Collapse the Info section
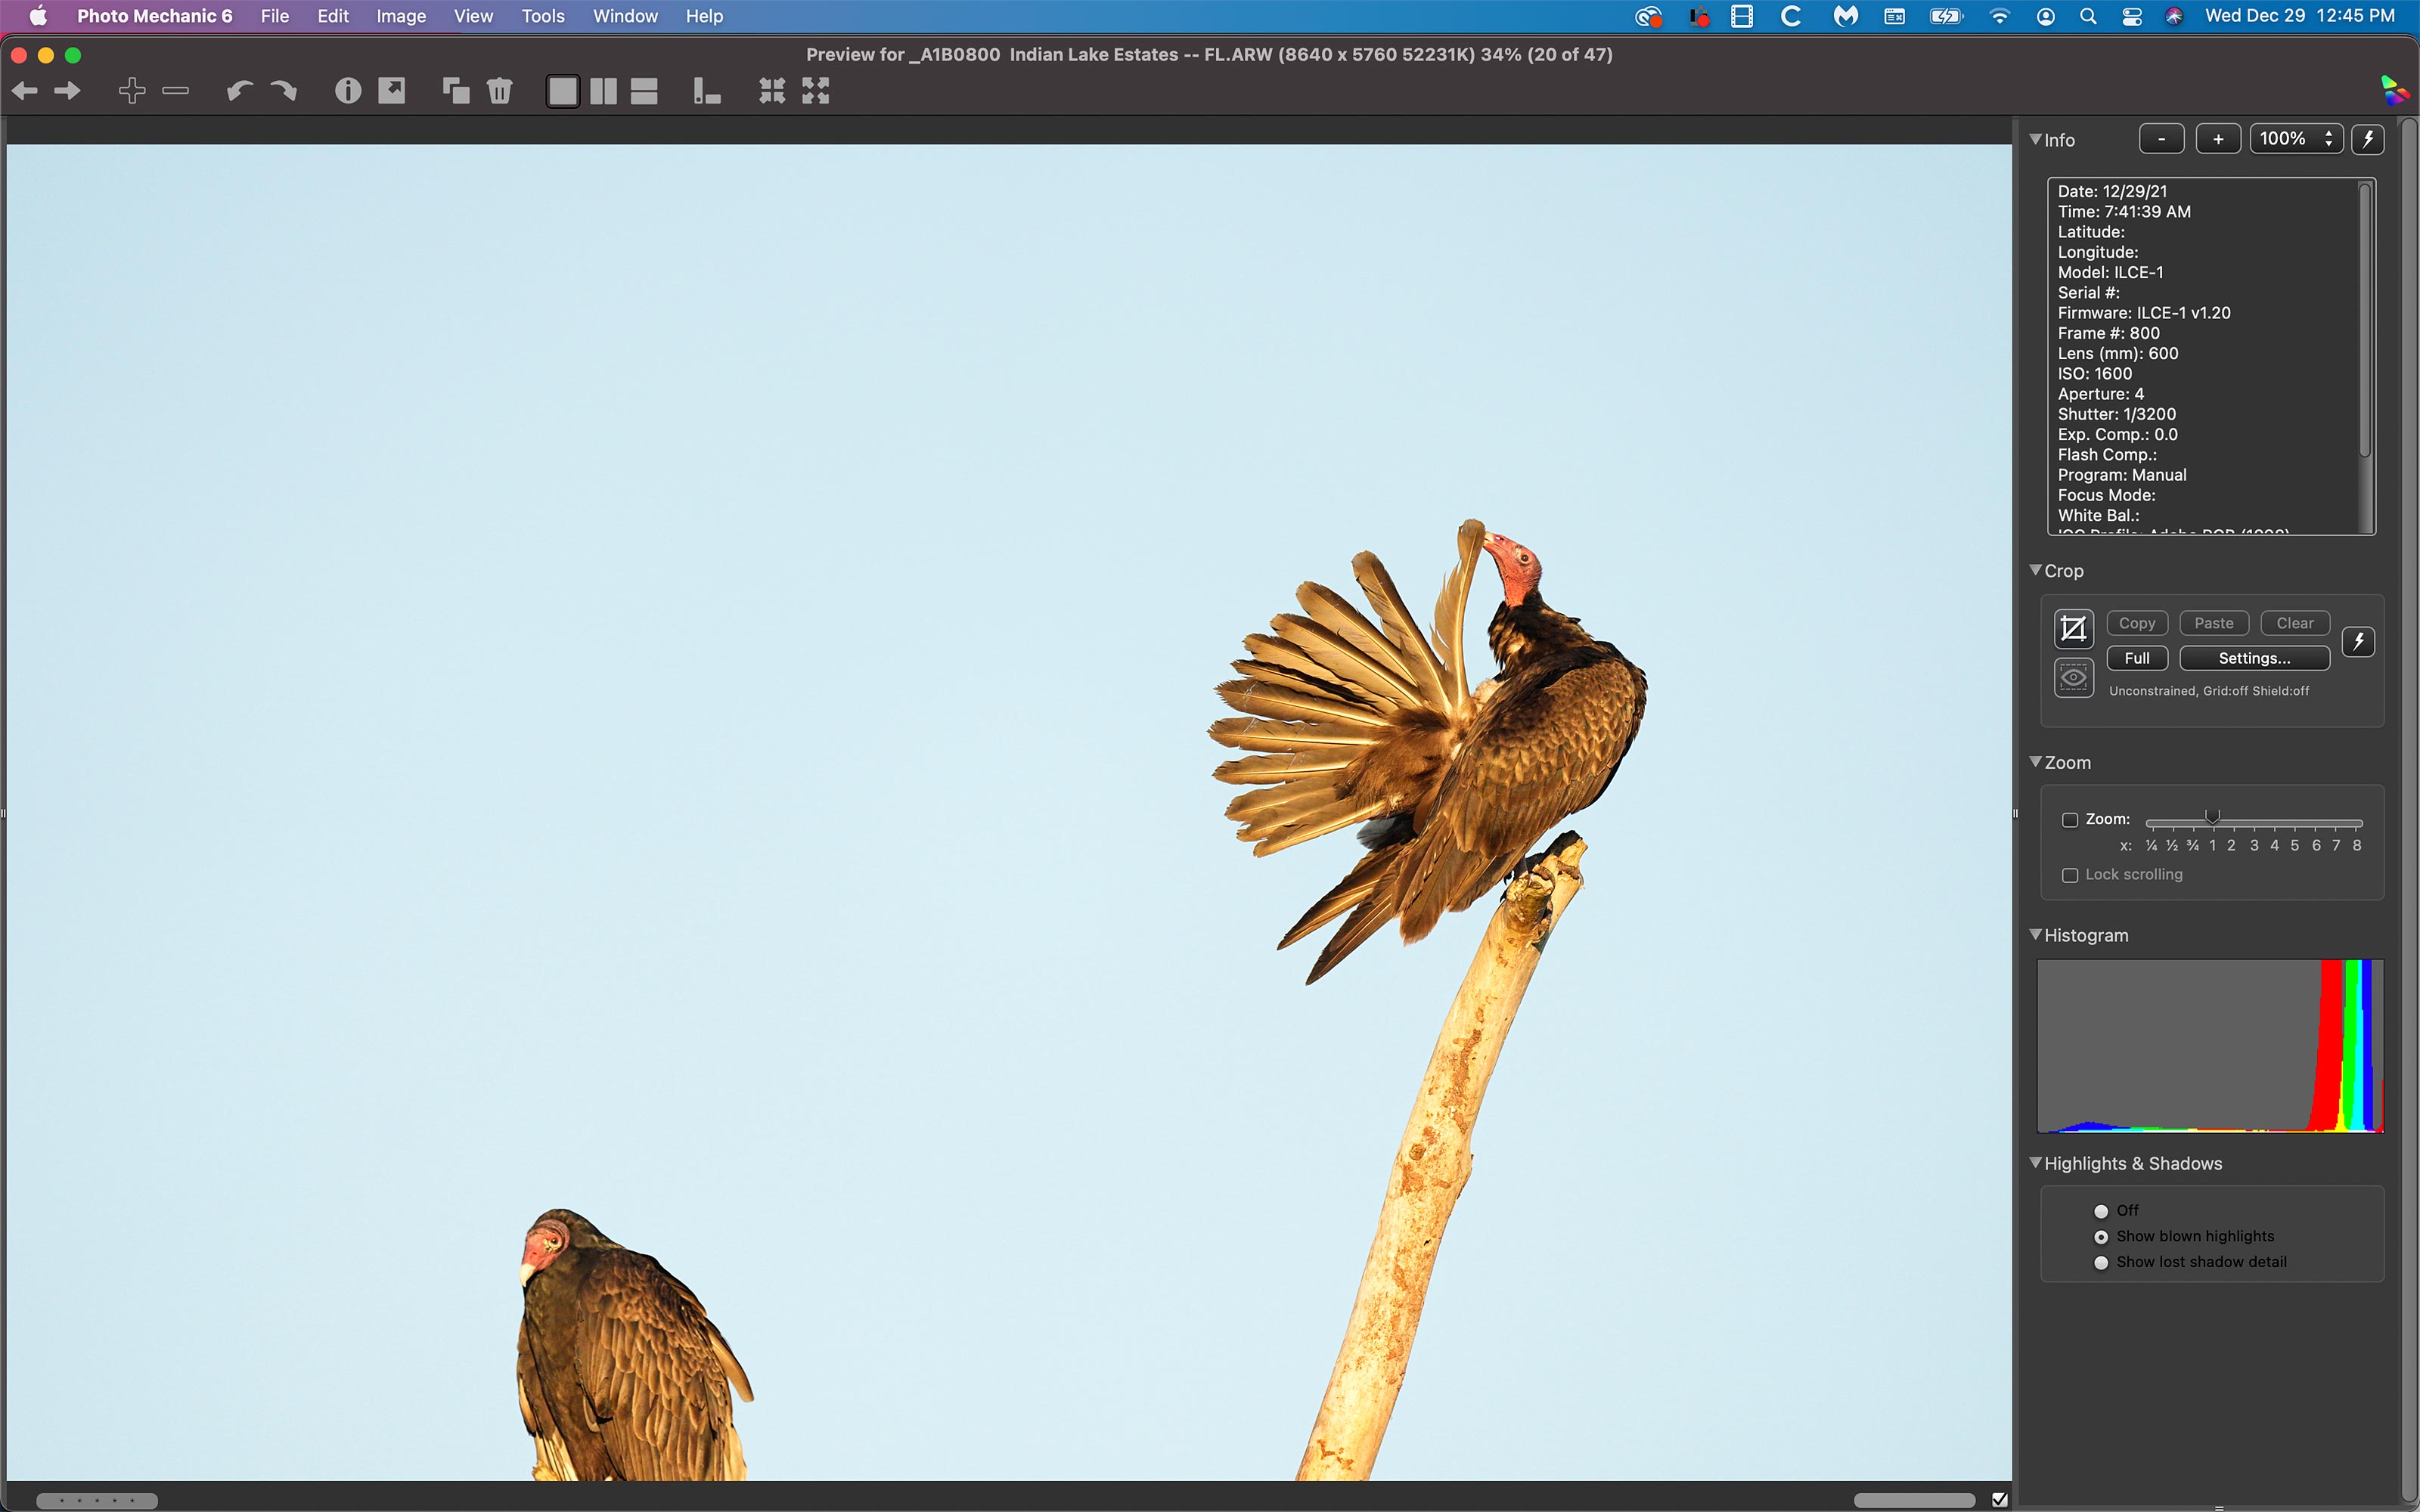This screenshot has width=2420, height=1512. (2035, 139)
